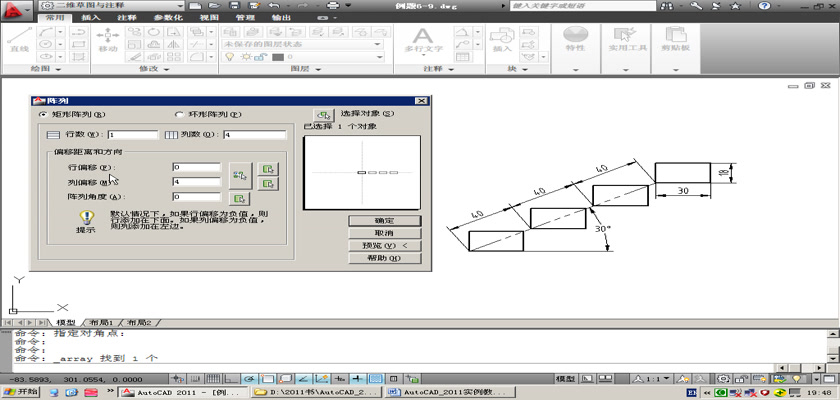Screen dimensions: 840x400
Task: Open the AutoCAD_2011实例教 taskbar window
Action: (450, 392)
